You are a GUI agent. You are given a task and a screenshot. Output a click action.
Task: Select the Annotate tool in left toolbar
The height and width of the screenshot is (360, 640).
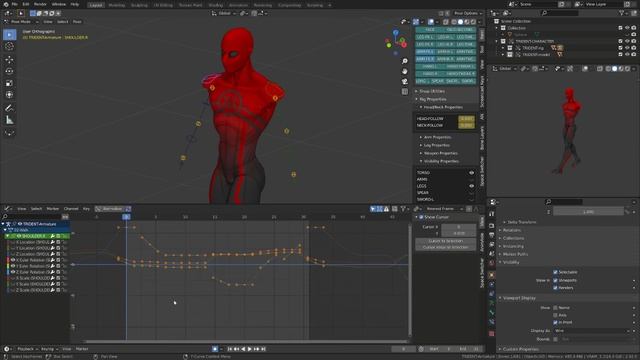pyautogui.click(x=9, y=108)
